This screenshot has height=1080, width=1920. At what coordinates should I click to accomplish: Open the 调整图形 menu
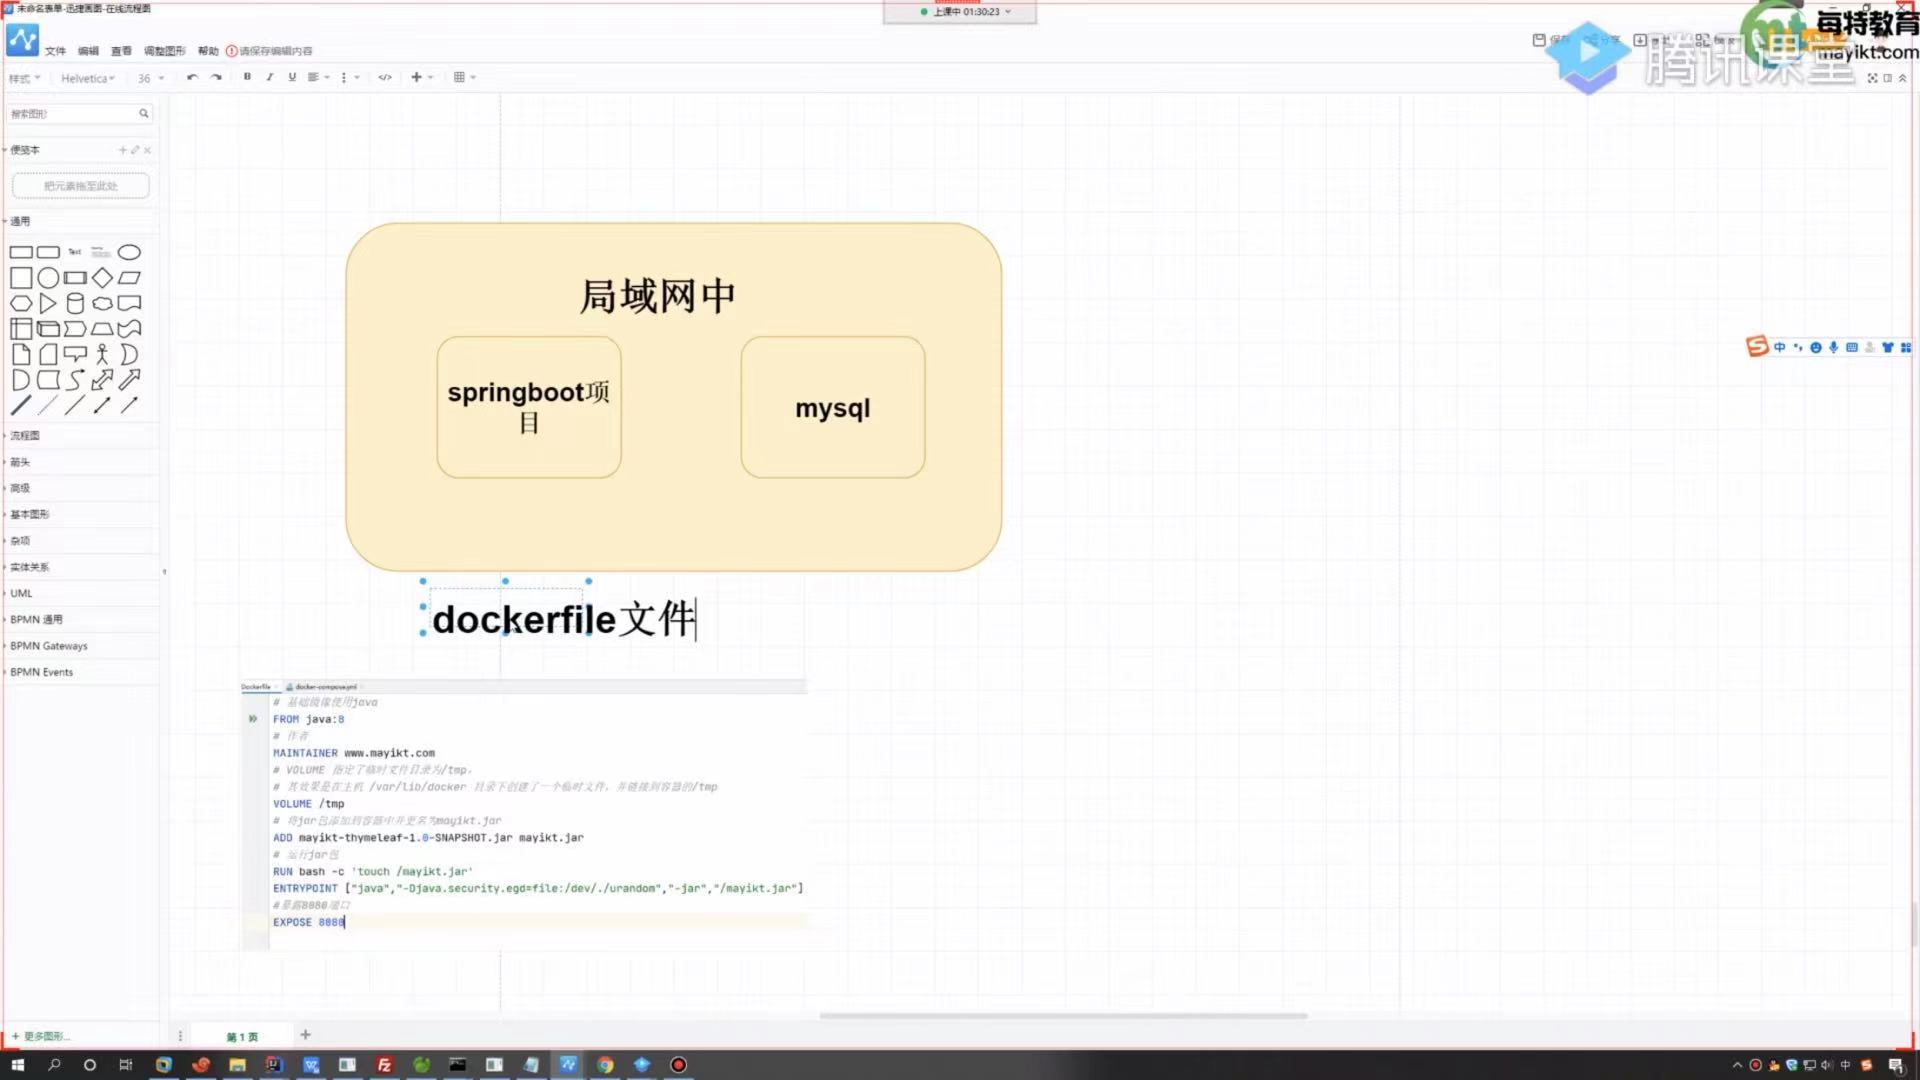pyautogui.click(x=164, y=51)
